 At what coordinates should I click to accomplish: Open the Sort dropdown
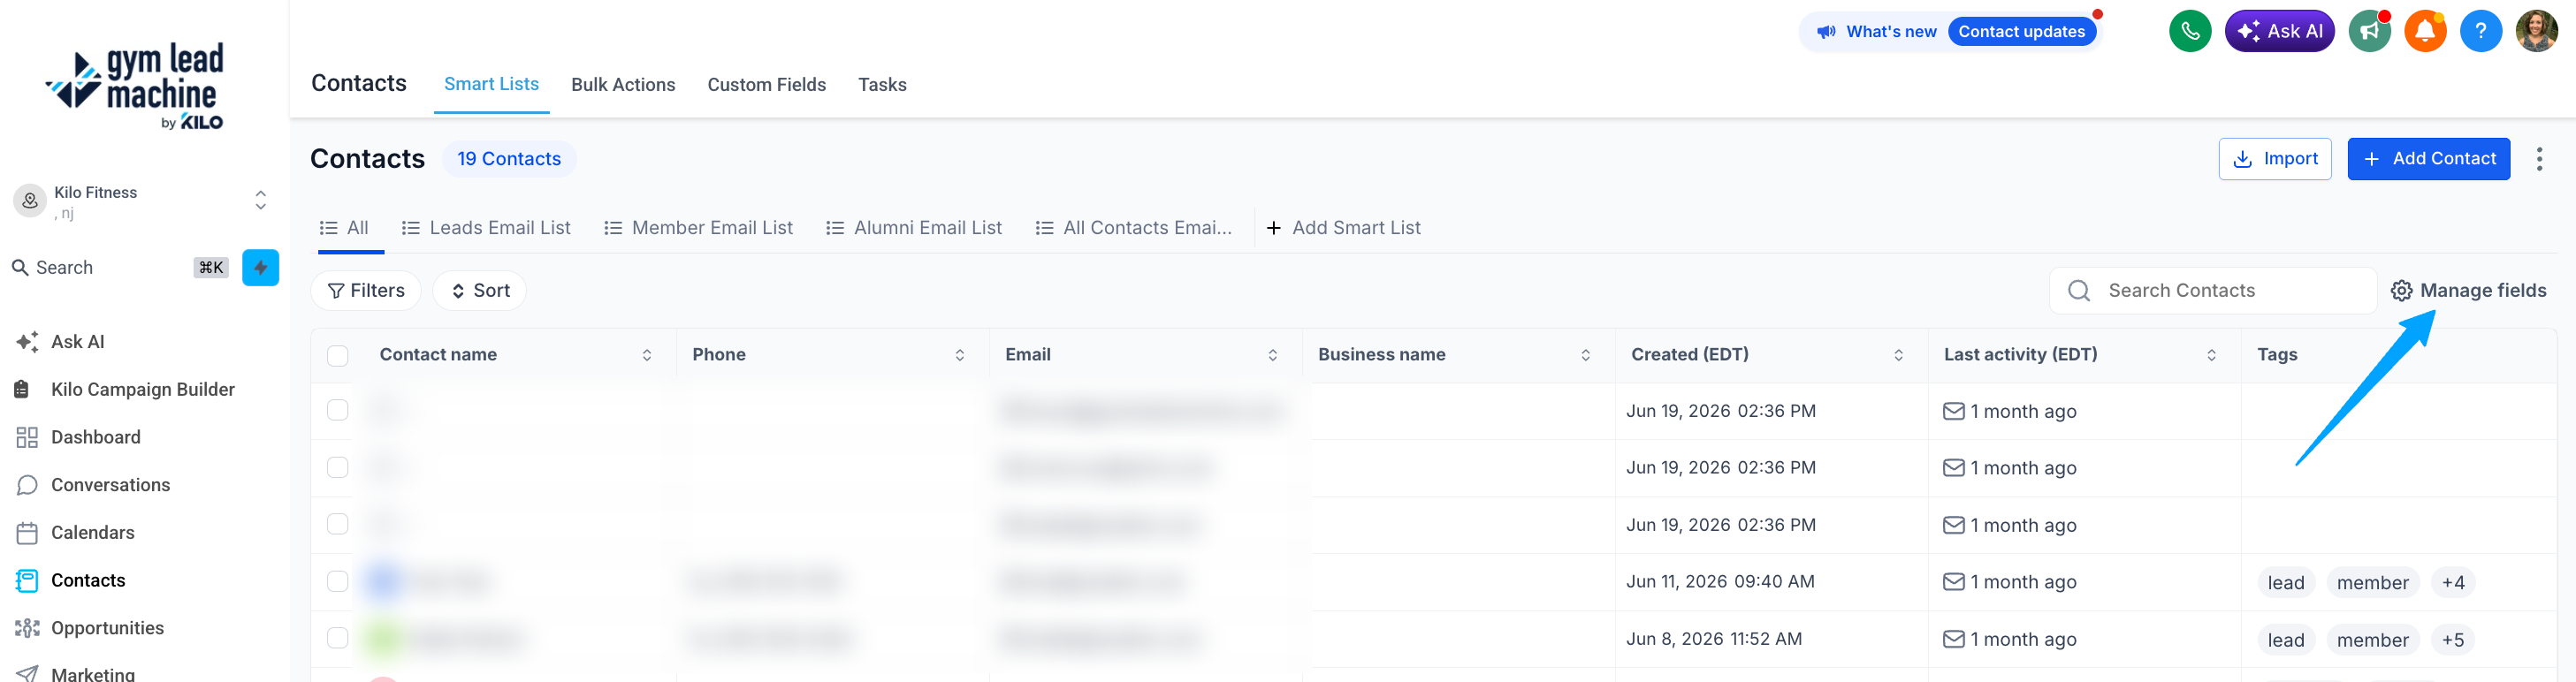479,290
